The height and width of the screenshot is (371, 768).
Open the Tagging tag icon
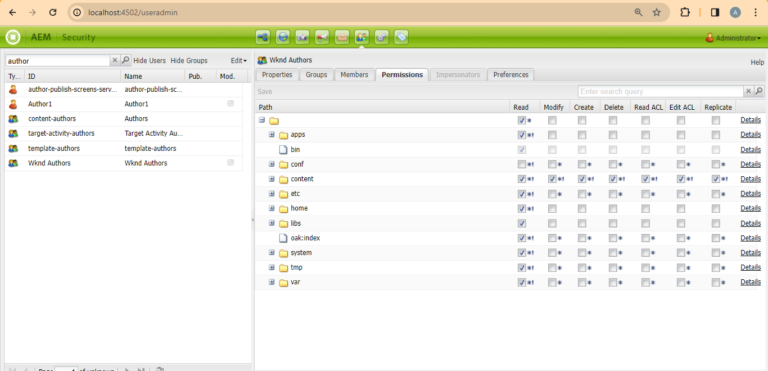[x=401, y=37]
